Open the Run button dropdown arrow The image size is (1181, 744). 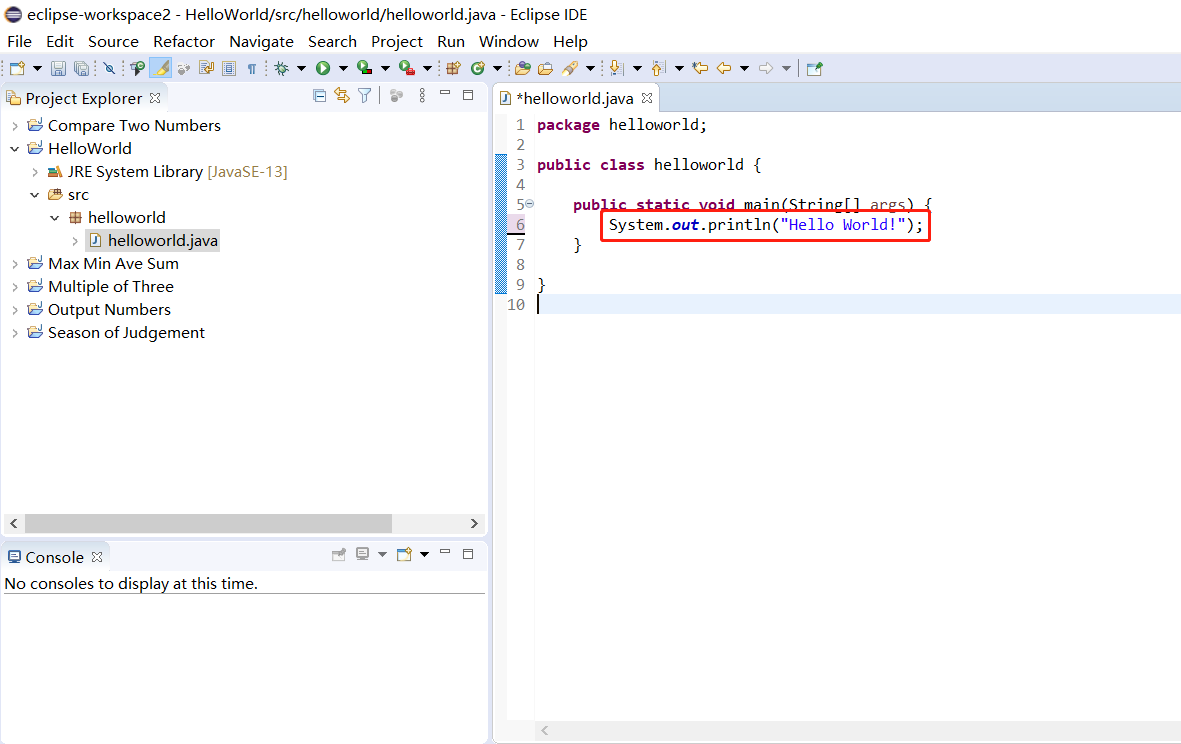342,68
